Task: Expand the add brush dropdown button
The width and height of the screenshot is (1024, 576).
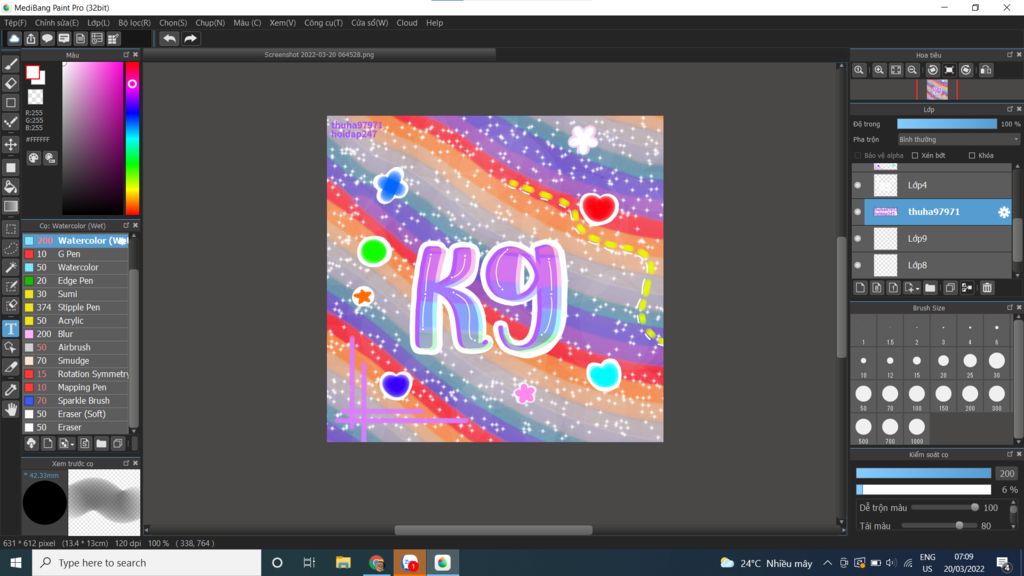Action: (x=66, y=443)
